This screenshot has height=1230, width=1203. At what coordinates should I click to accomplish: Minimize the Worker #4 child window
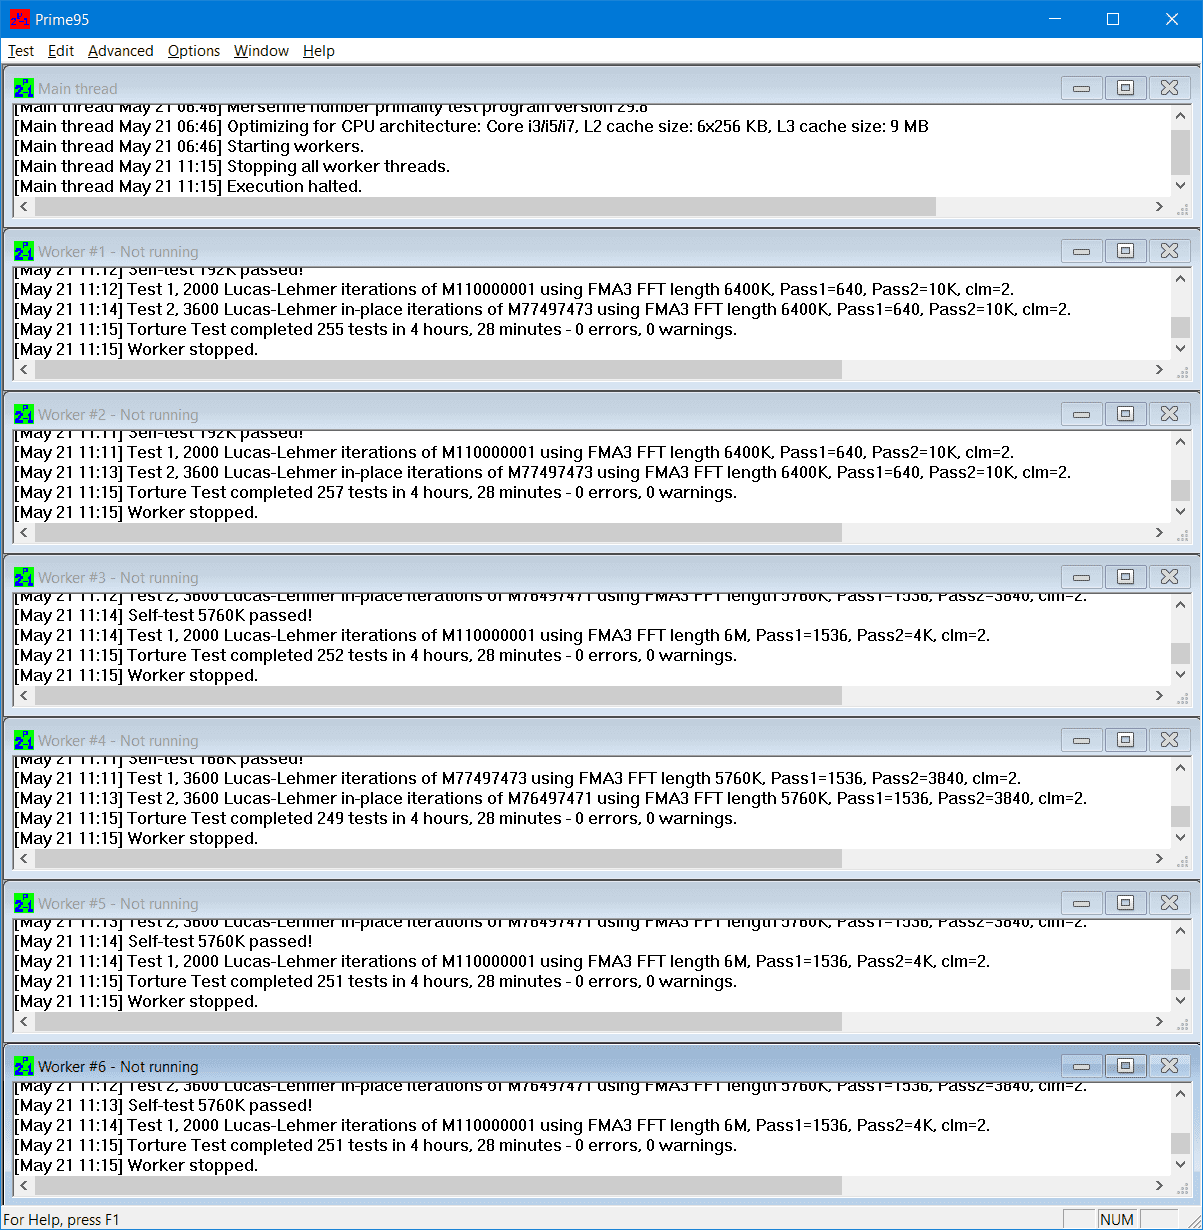(1082, 740)
